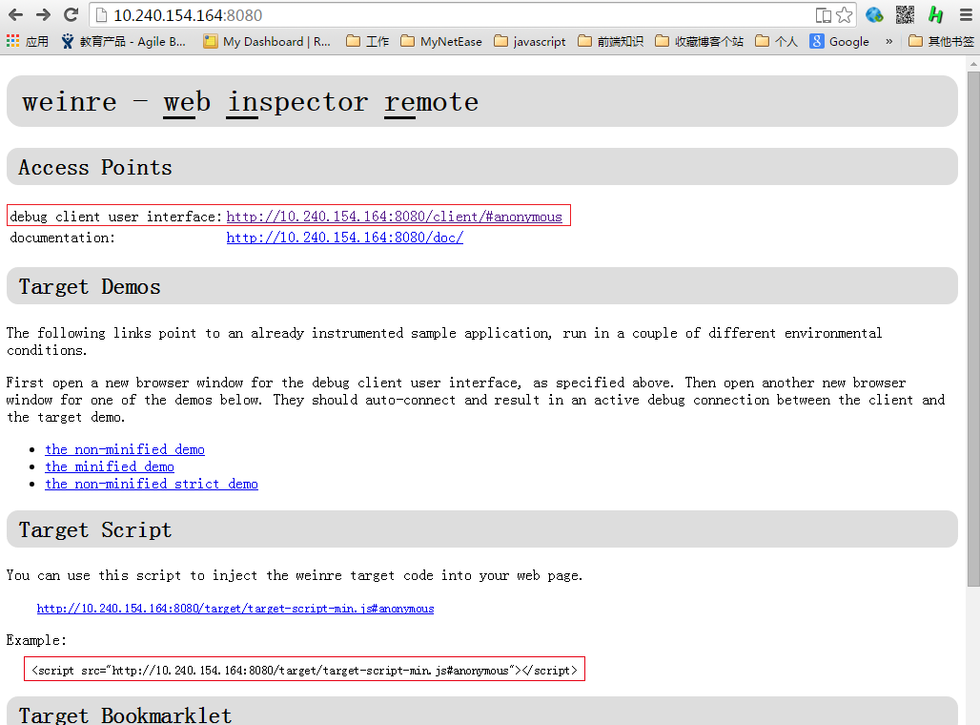The height and width of the screenshot is (725, 980).
Task: Open the Google bookmark
Action: tap(839, 41)
